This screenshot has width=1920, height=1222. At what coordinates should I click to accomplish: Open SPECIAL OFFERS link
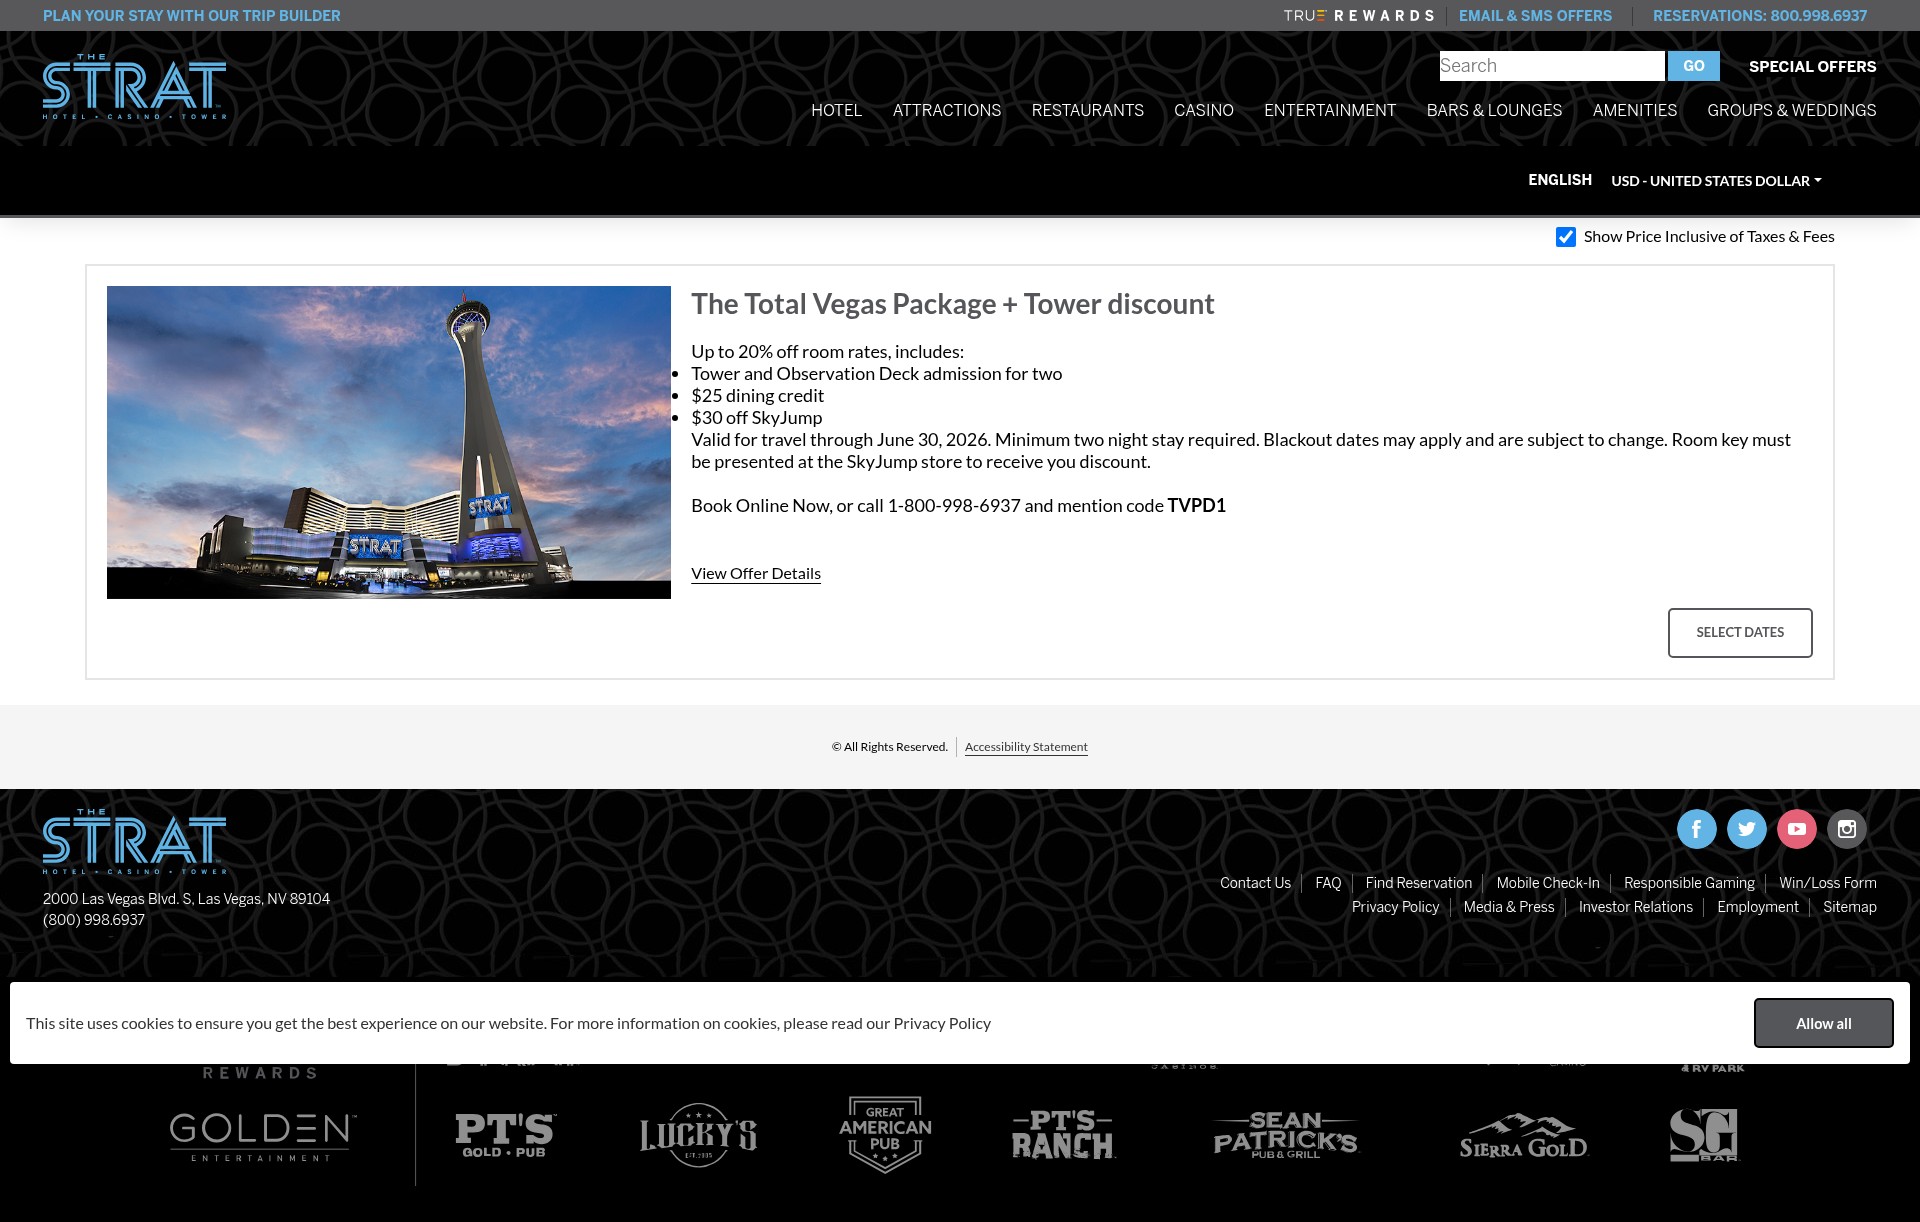coord(1812,67)
